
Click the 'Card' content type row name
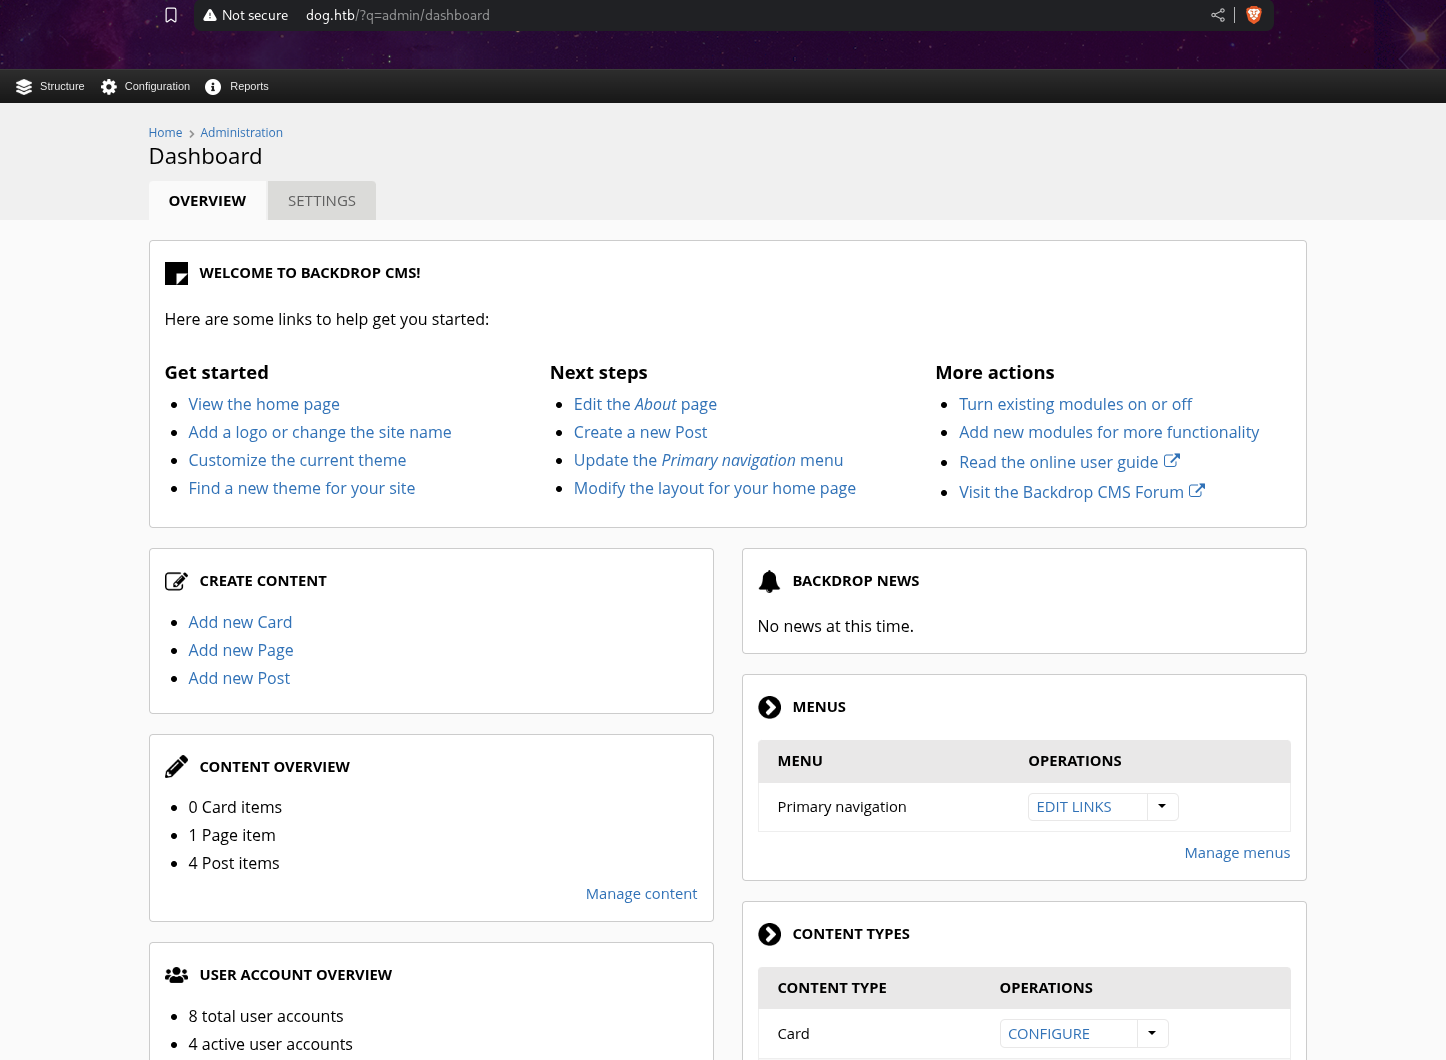coord(794,1034)
